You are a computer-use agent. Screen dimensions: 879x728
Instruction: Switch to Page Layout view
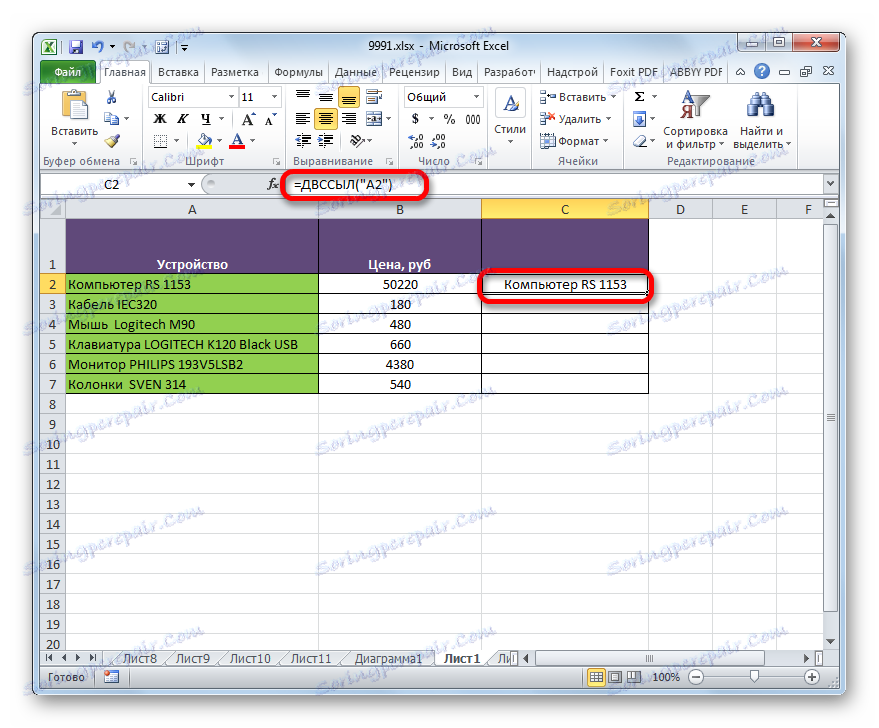(614, 677)
